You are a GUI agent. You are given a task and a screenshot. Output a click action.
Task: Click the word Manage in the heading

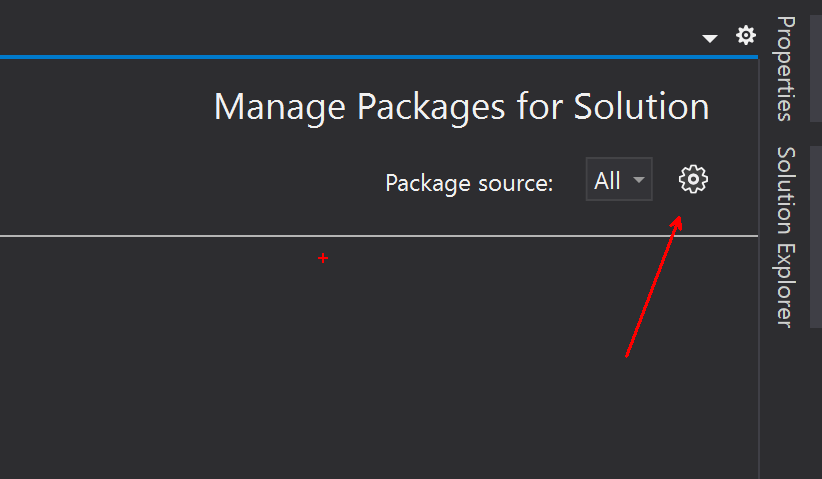[x=279, y=109]
